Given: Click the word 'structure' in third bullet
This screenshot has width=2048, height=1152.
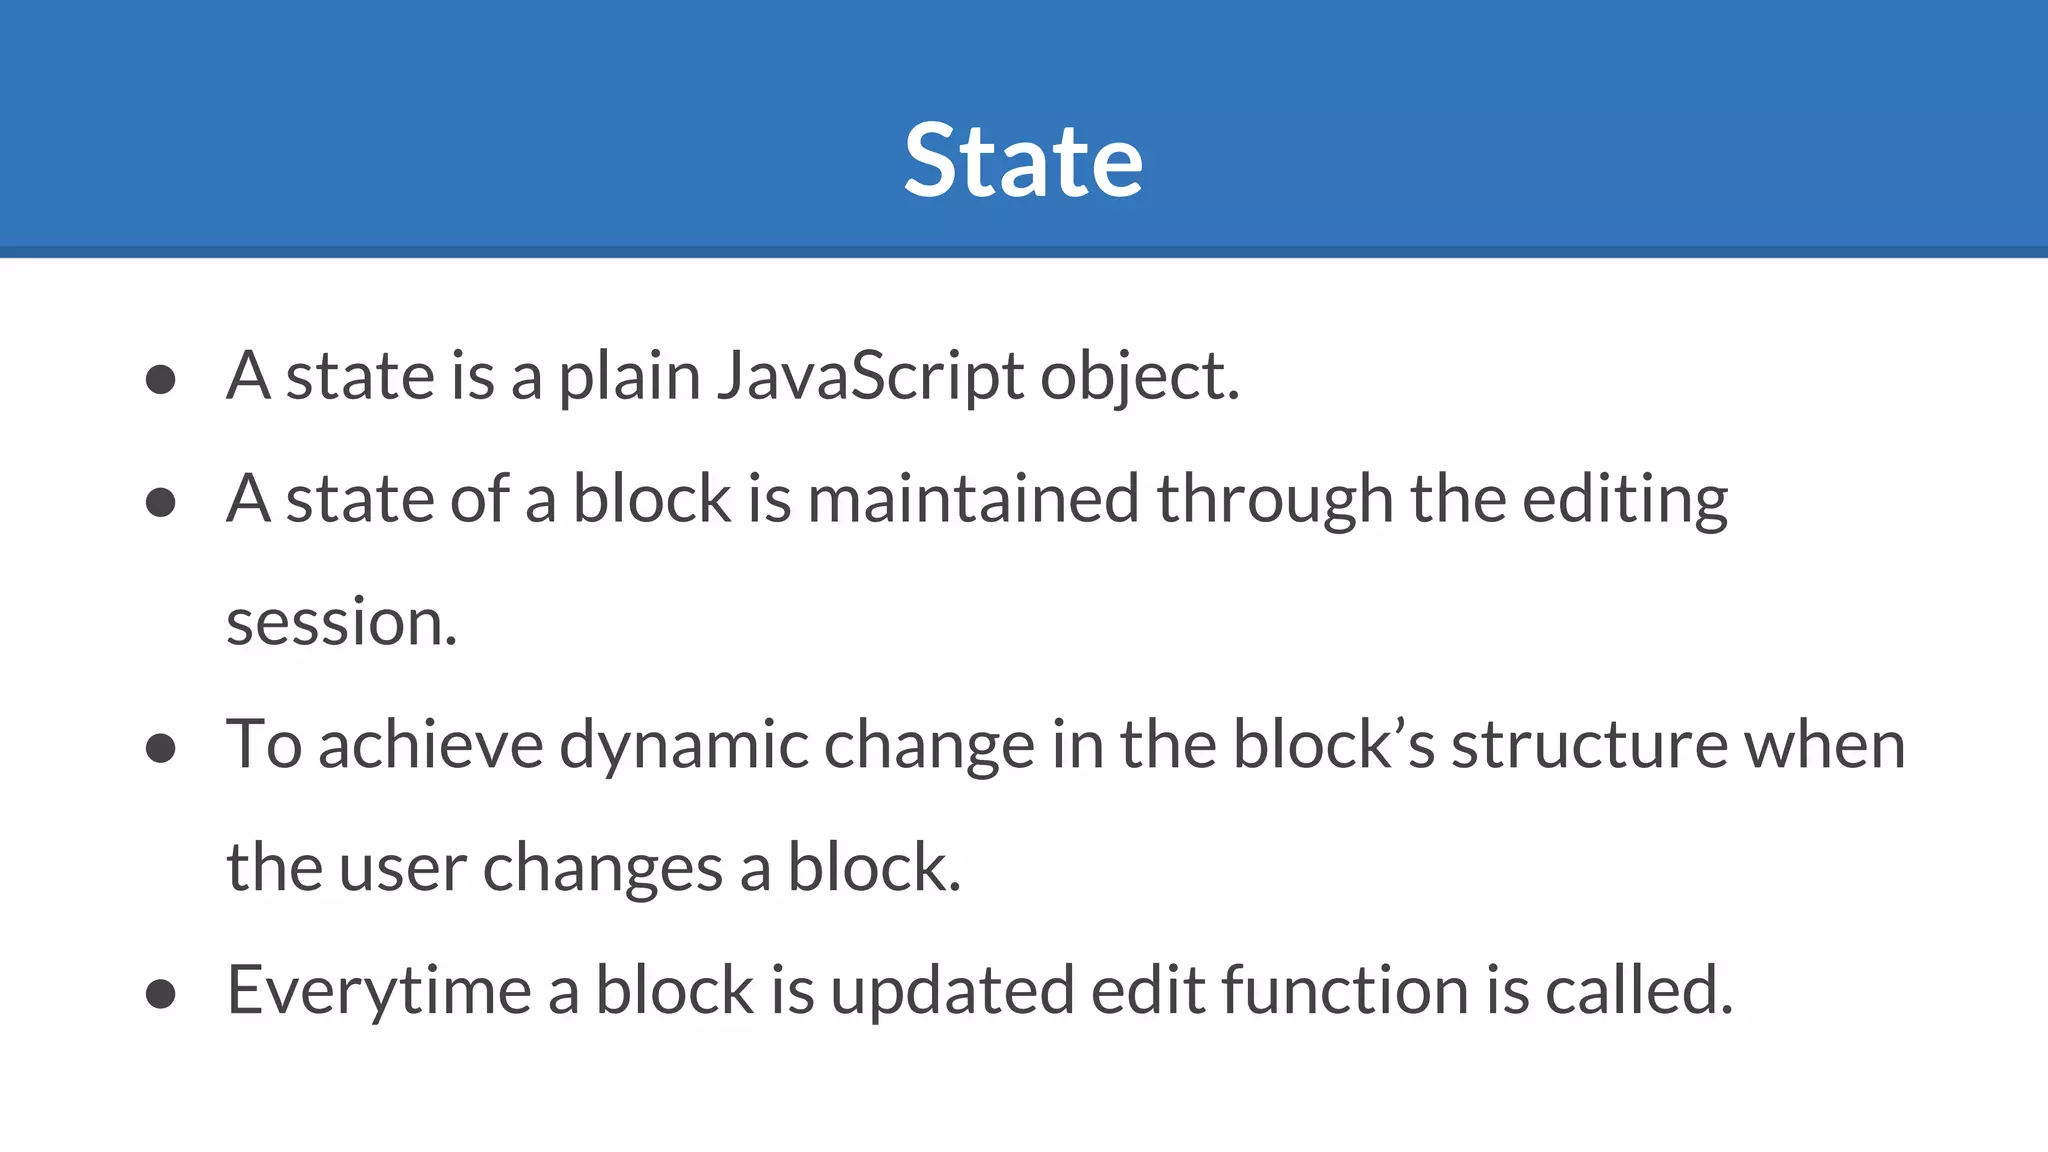Looking at the screenshot, I should 1589,746.
